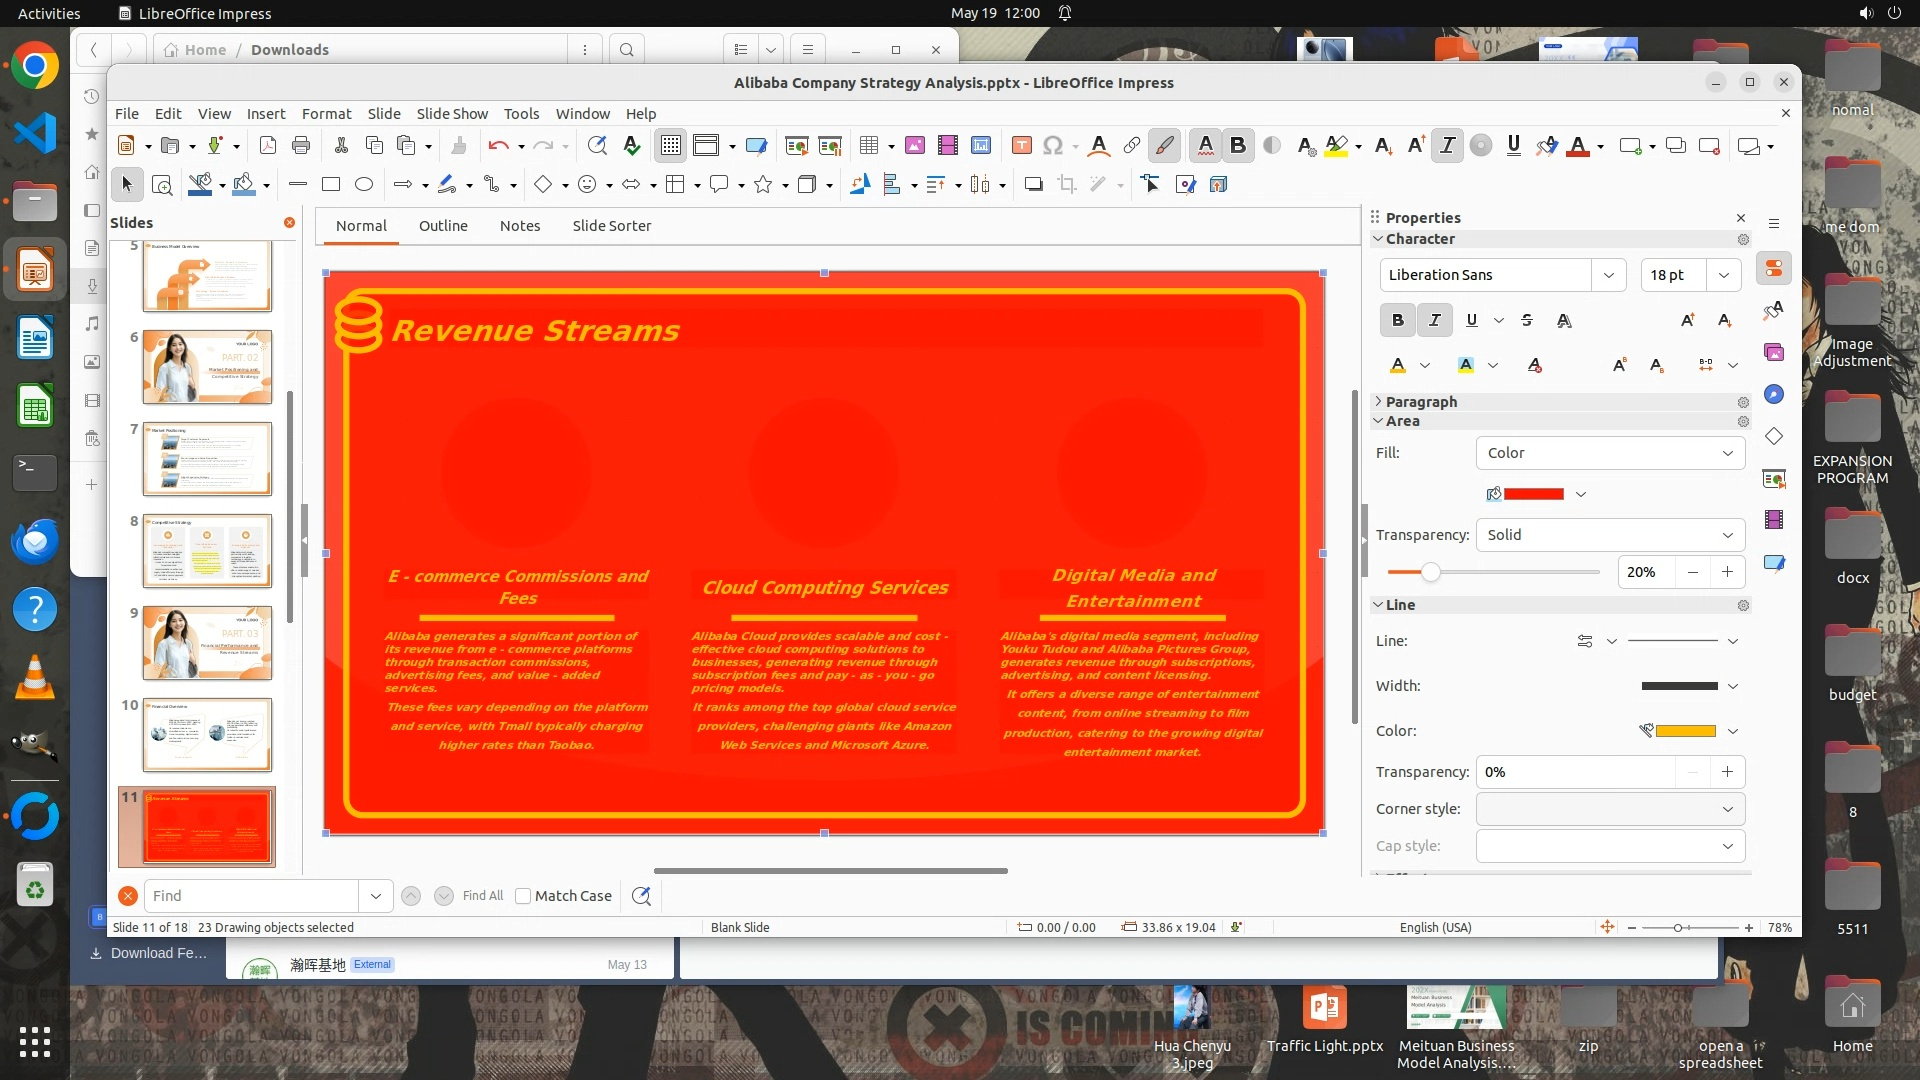
Task: Click the yellow Line color swatch
Action: click(x=1685, y=731)
